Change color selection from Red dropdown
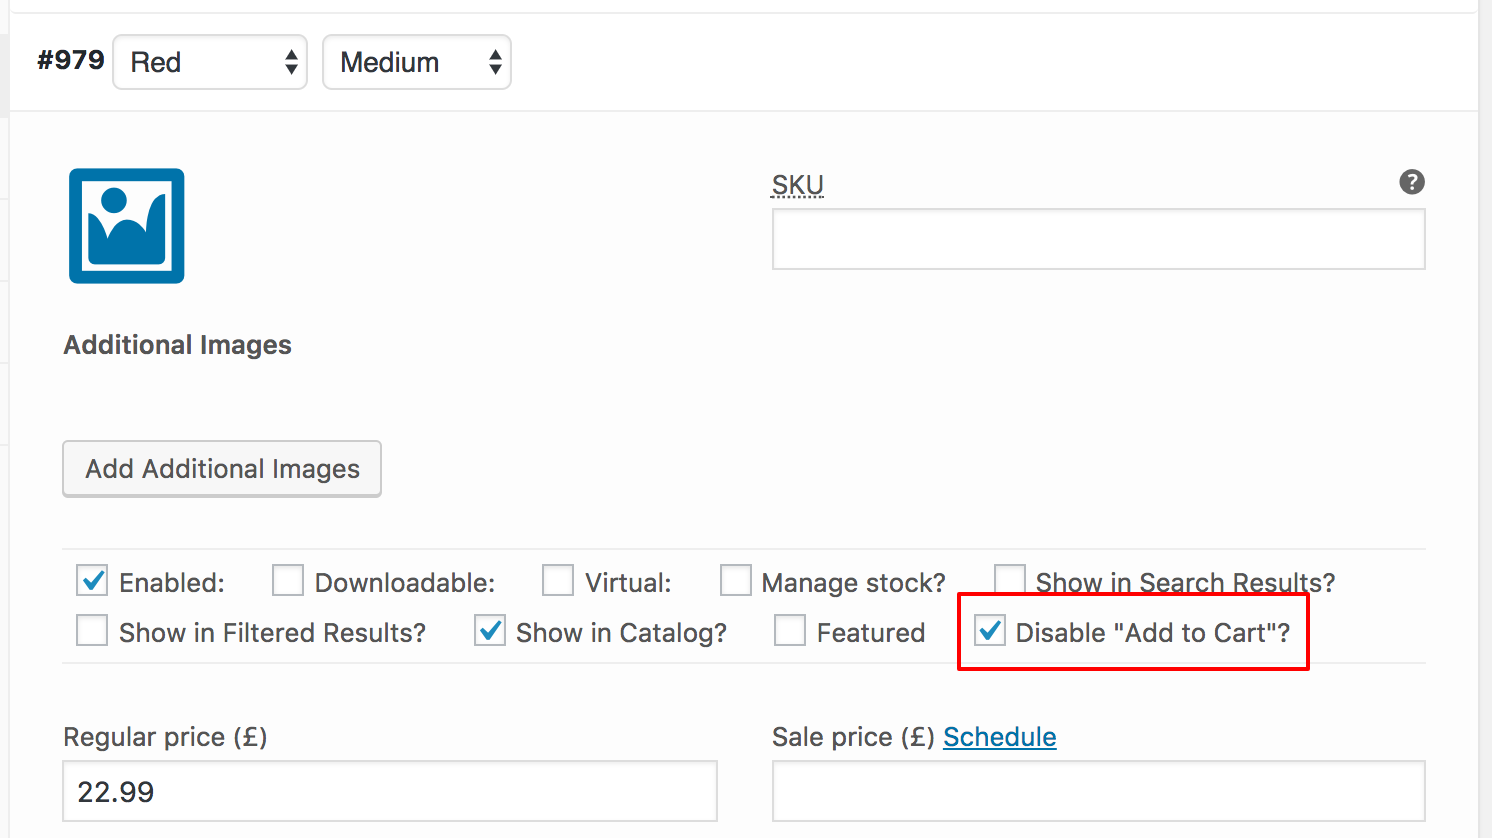The image size is (1492, 838). point(209,62)
